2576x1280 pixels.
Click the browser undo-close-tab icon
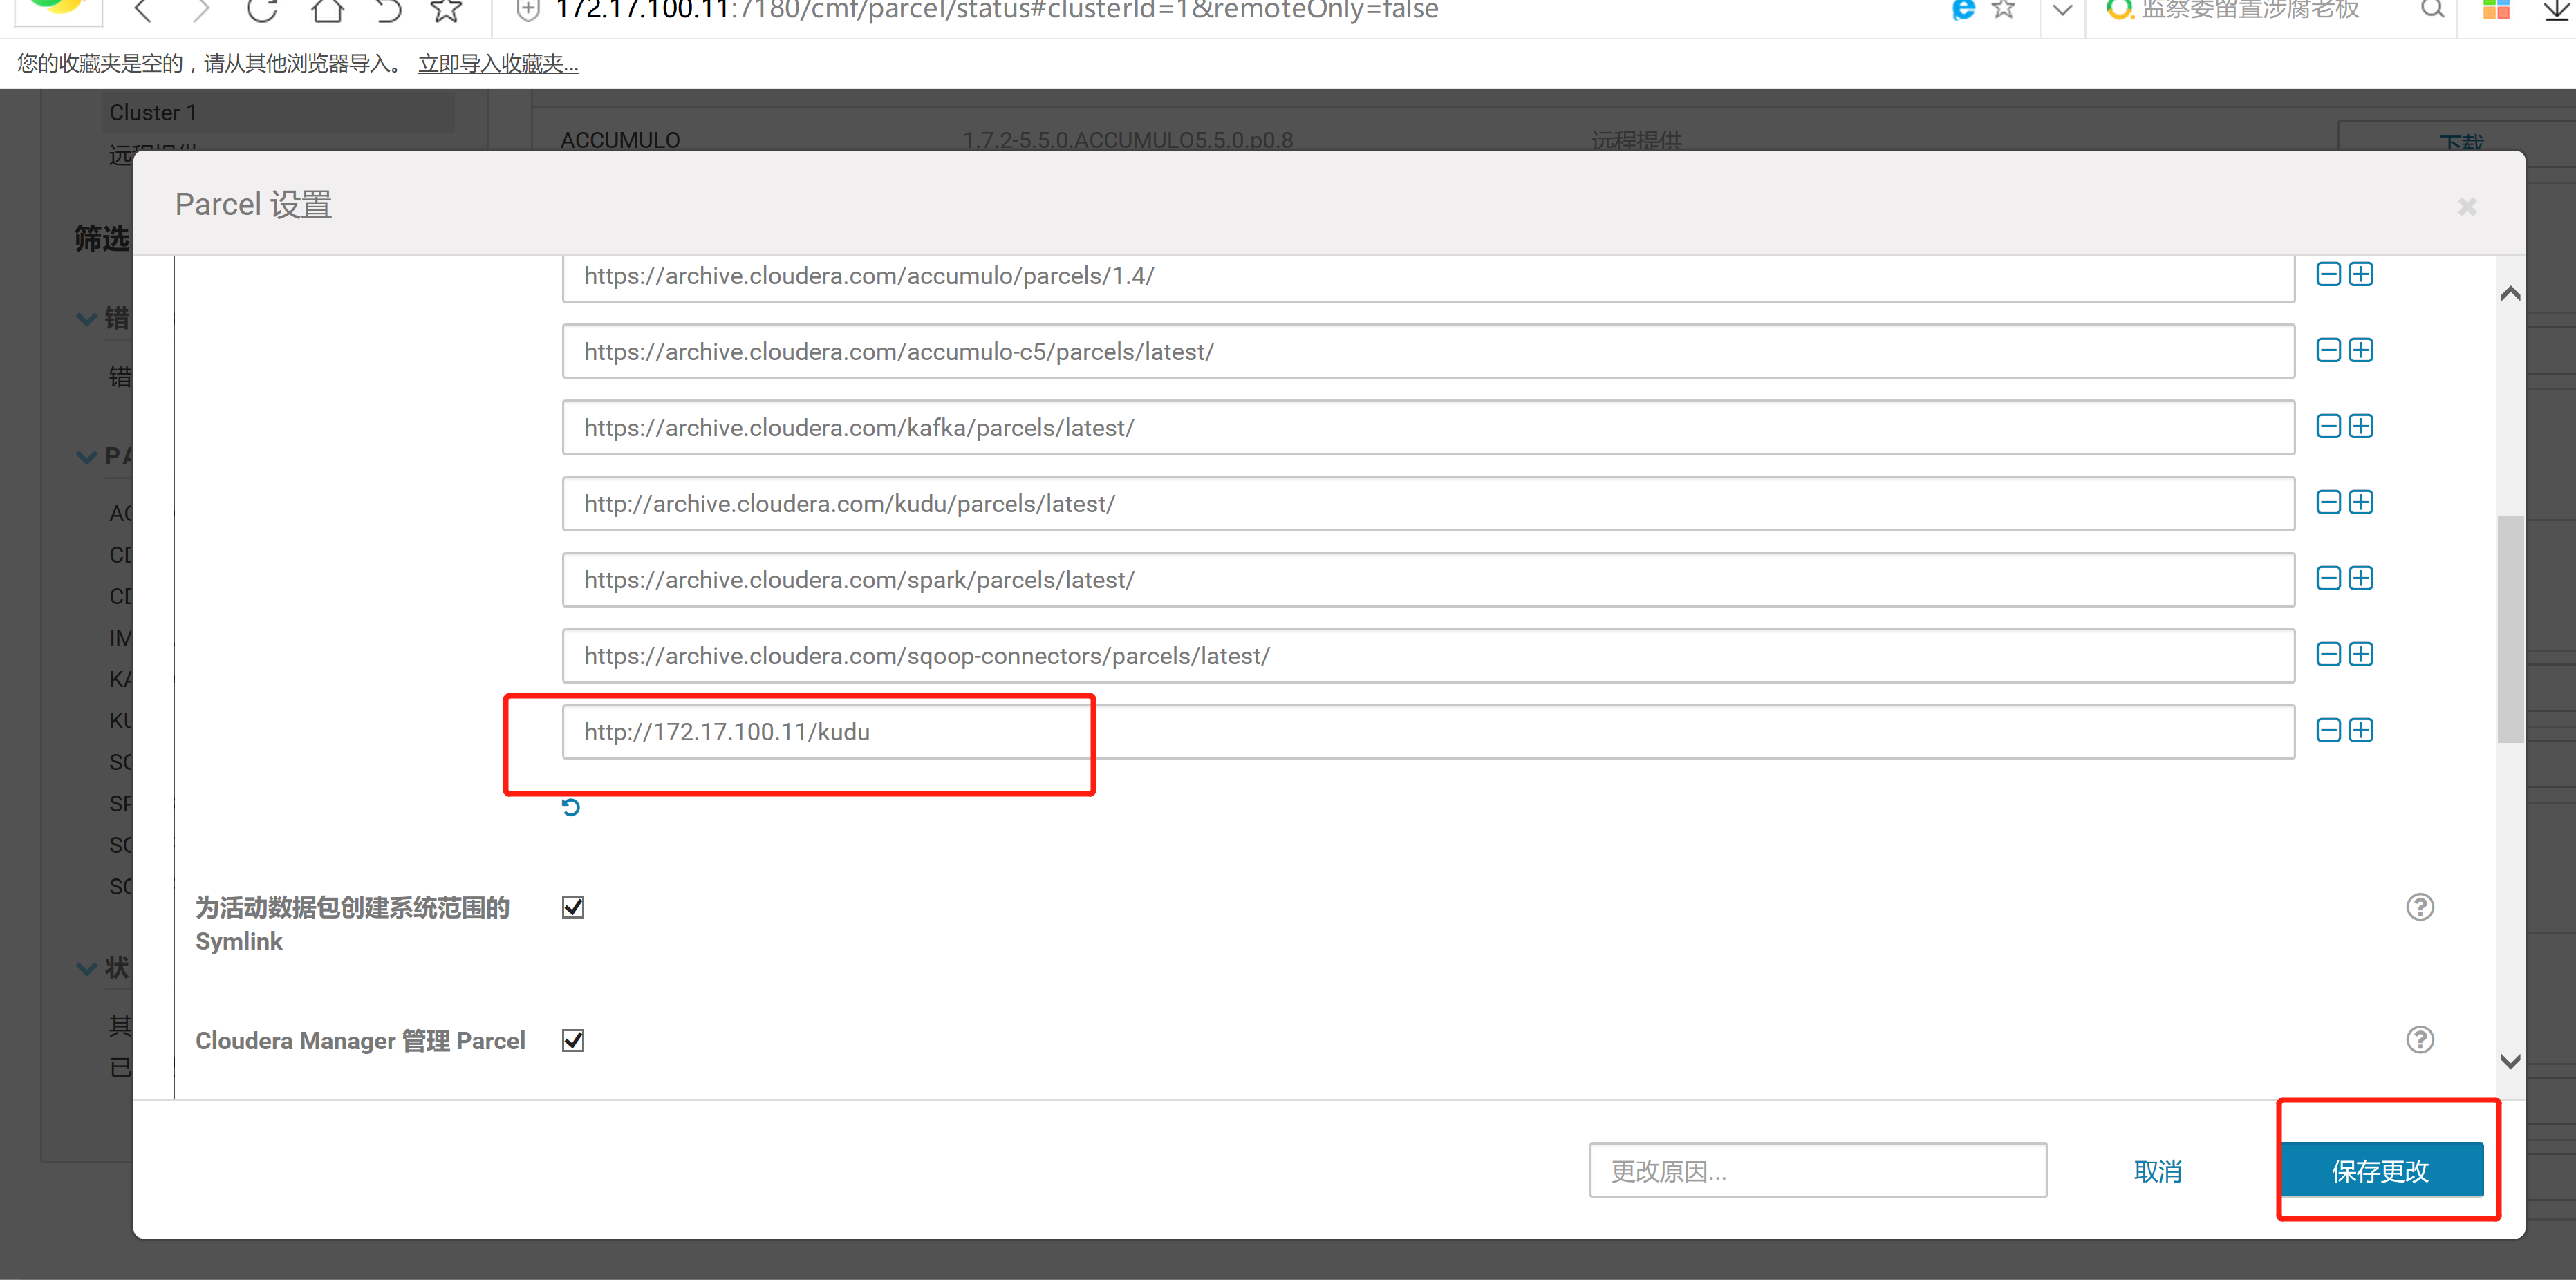pyautogui.click(x=387, y=10)
